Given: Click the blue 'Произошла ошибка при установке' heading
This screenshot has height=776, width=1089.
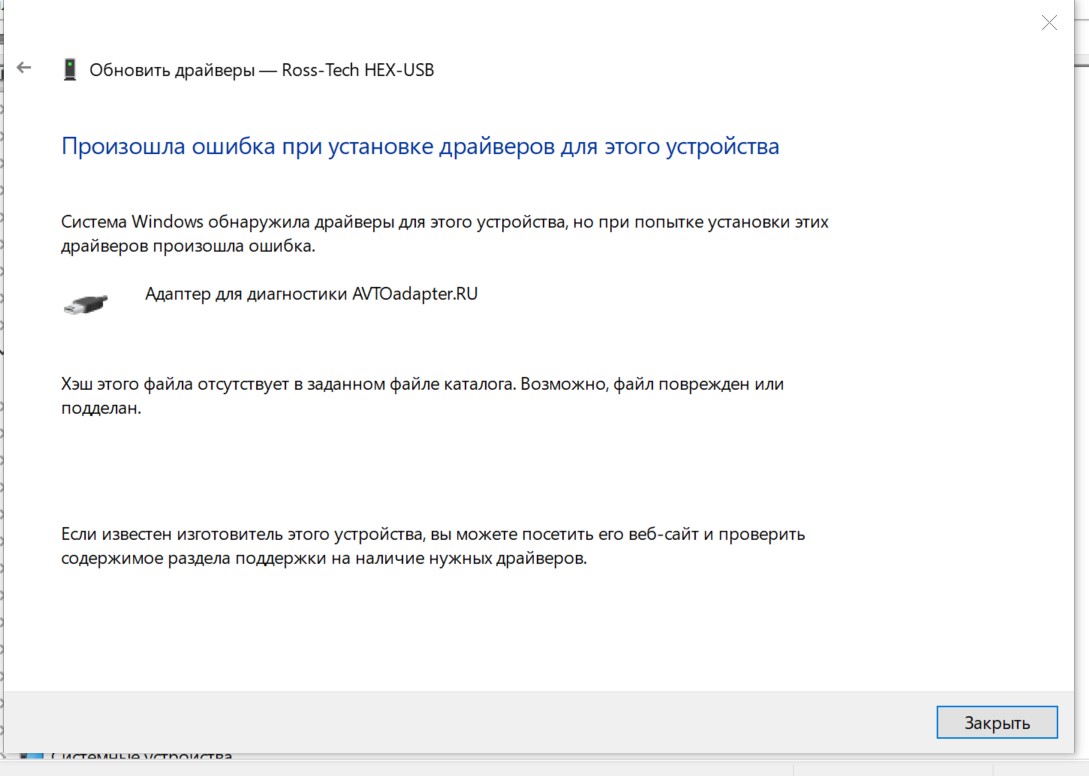Looking at the screenshot, I should coord(420,146).
